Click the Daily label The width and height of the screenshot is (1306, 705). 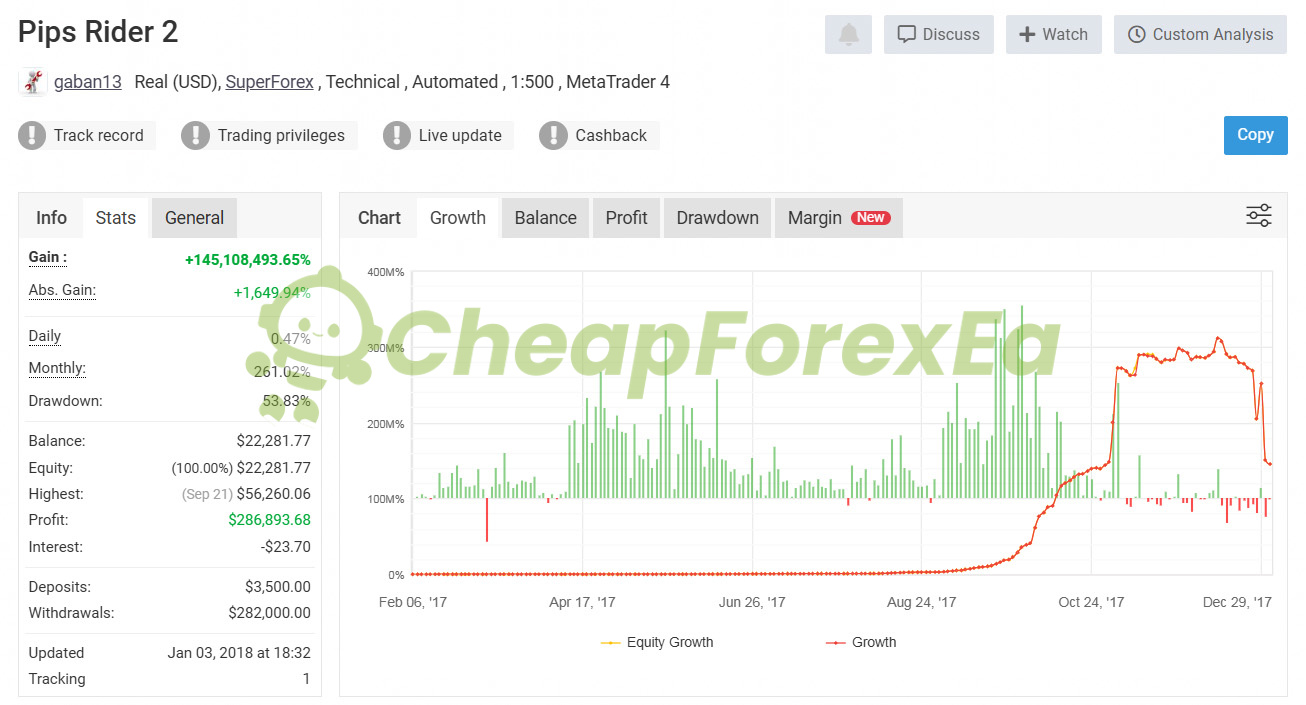coord(45,336)
